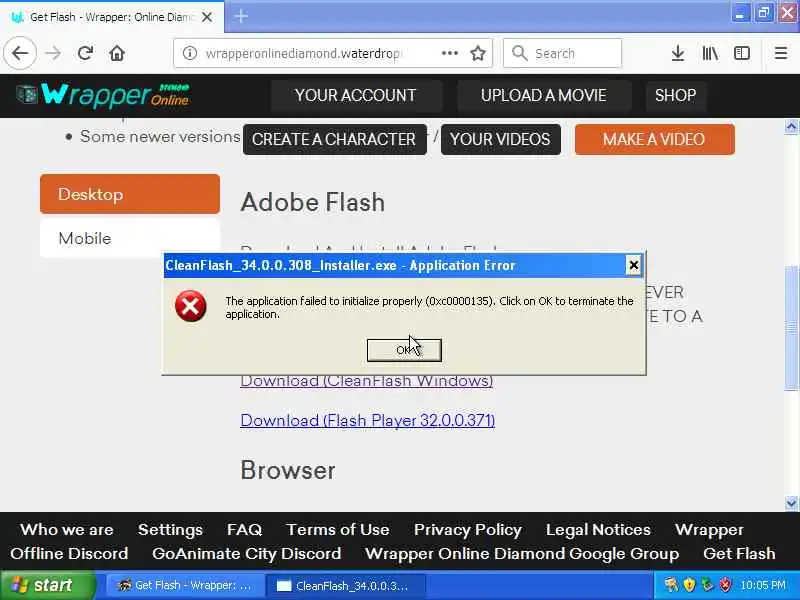The image size is (800, 600).
Task: Select the Desktop section tab
Action: click(x=130, y=194)
